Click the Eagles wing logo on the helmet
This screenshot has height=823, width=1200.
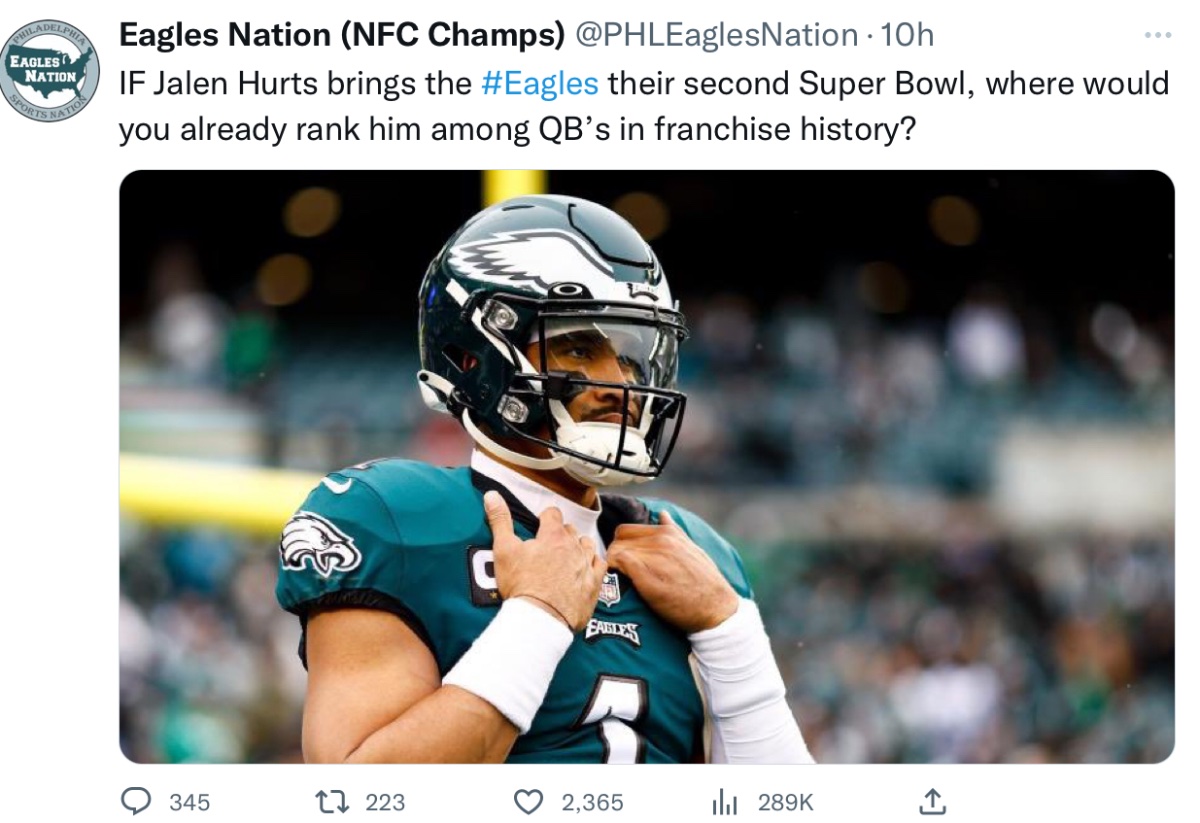pos(530,255)
